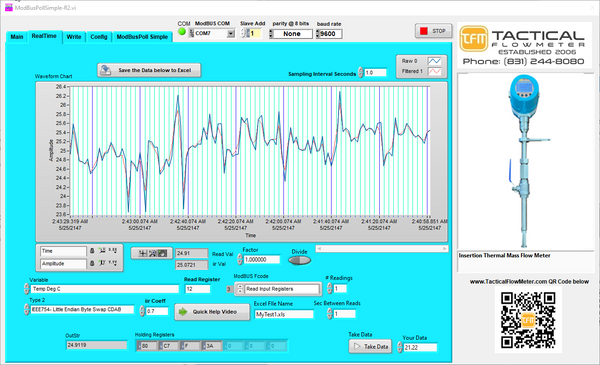Select the graph crosshair cursor tool
Screen dimensions: 600x365
tap(143, 253)
